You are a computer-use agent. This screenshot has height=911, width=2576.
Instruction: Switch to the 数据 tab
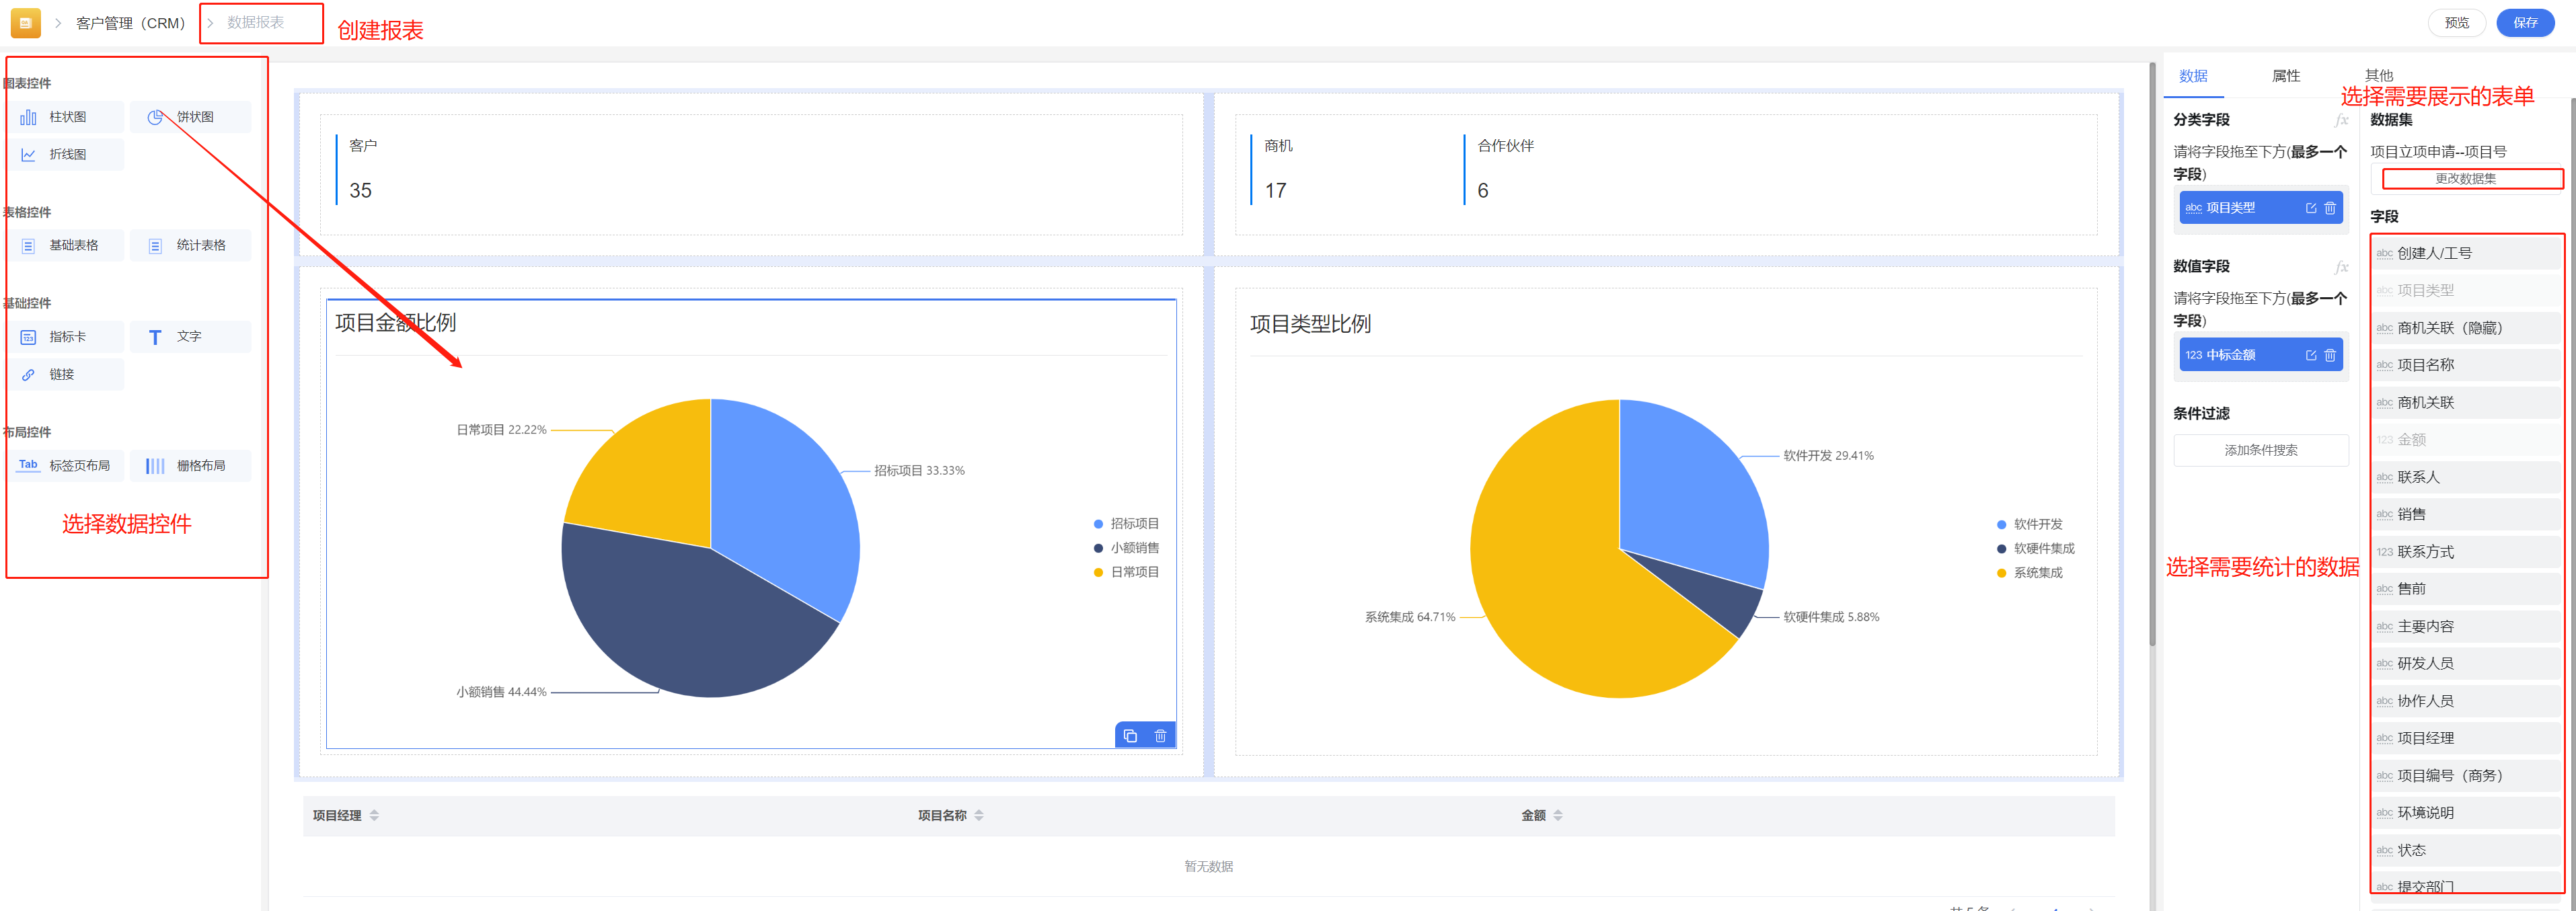pos(2193,76)
